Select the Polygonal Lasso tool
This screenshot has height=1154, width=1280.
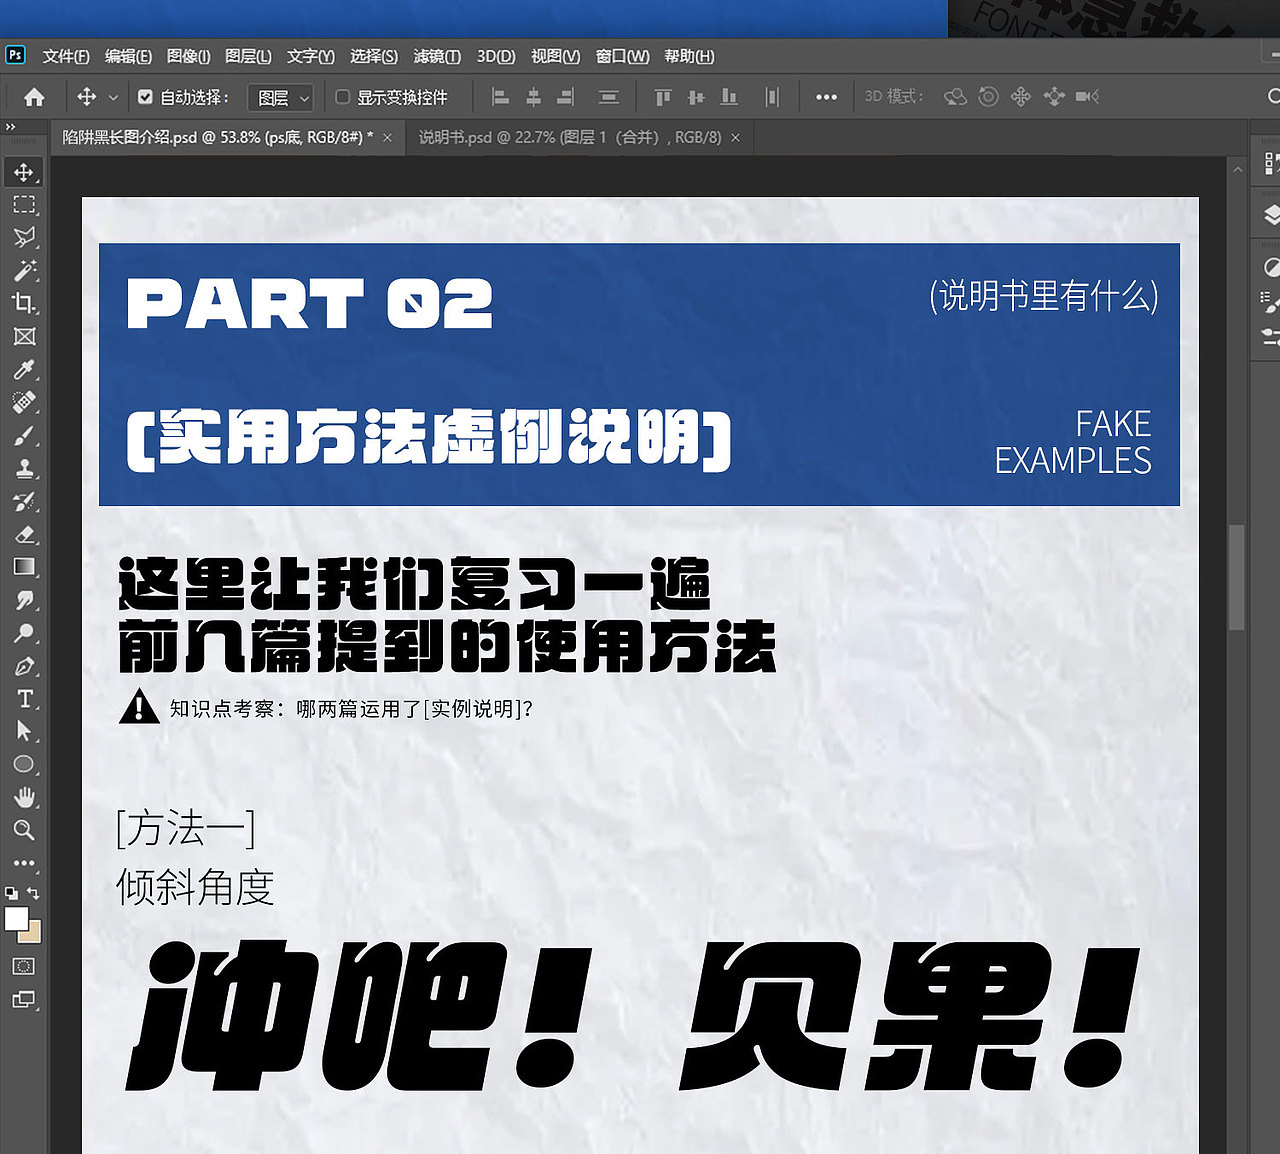coord(24,237)
